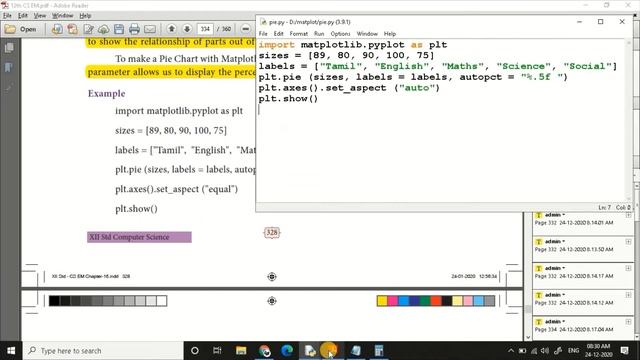
Task: Open the File menu in IDLE pie.py window
Action: point(263,33)
